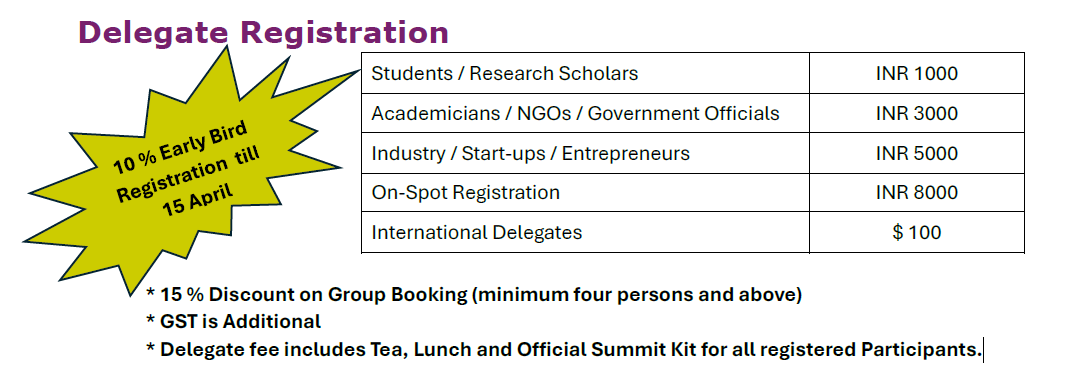Click the GST is Additional note
This screenshot has width=1069, height=375.
click(234, 321)
